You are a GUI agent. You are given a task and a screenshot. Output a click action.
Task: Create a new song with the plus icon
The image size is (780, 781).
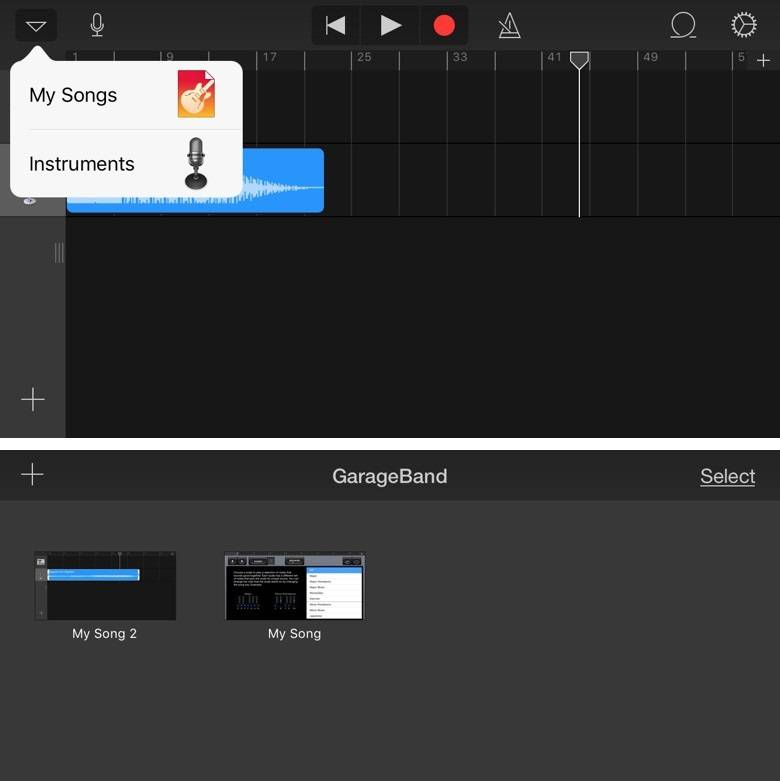point(33,475)
